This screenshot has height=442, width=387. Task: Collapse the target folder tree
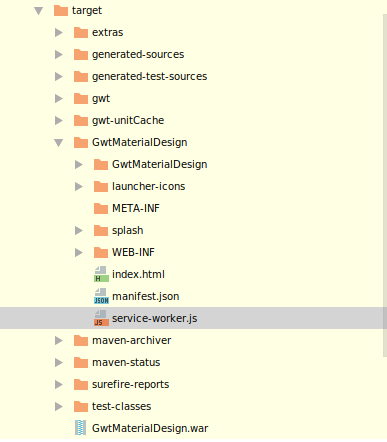[x=39, y=11]
